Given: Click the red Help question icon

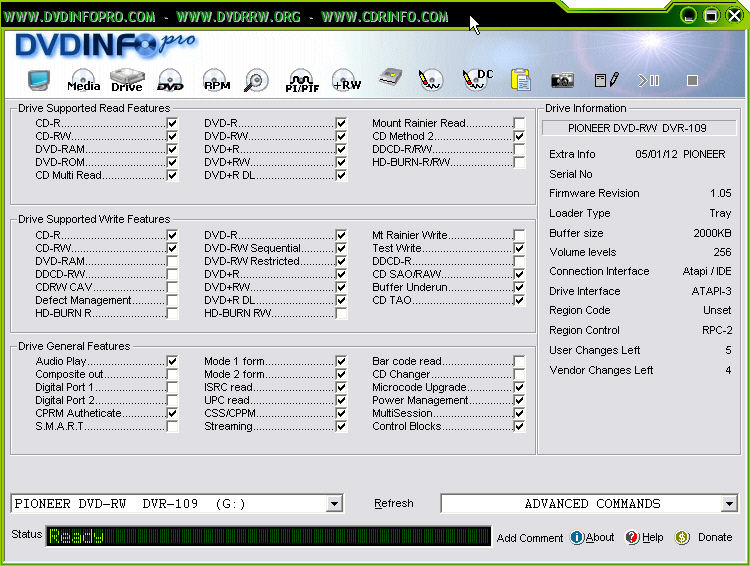Looking at the screenshot, I should point(632,537).
